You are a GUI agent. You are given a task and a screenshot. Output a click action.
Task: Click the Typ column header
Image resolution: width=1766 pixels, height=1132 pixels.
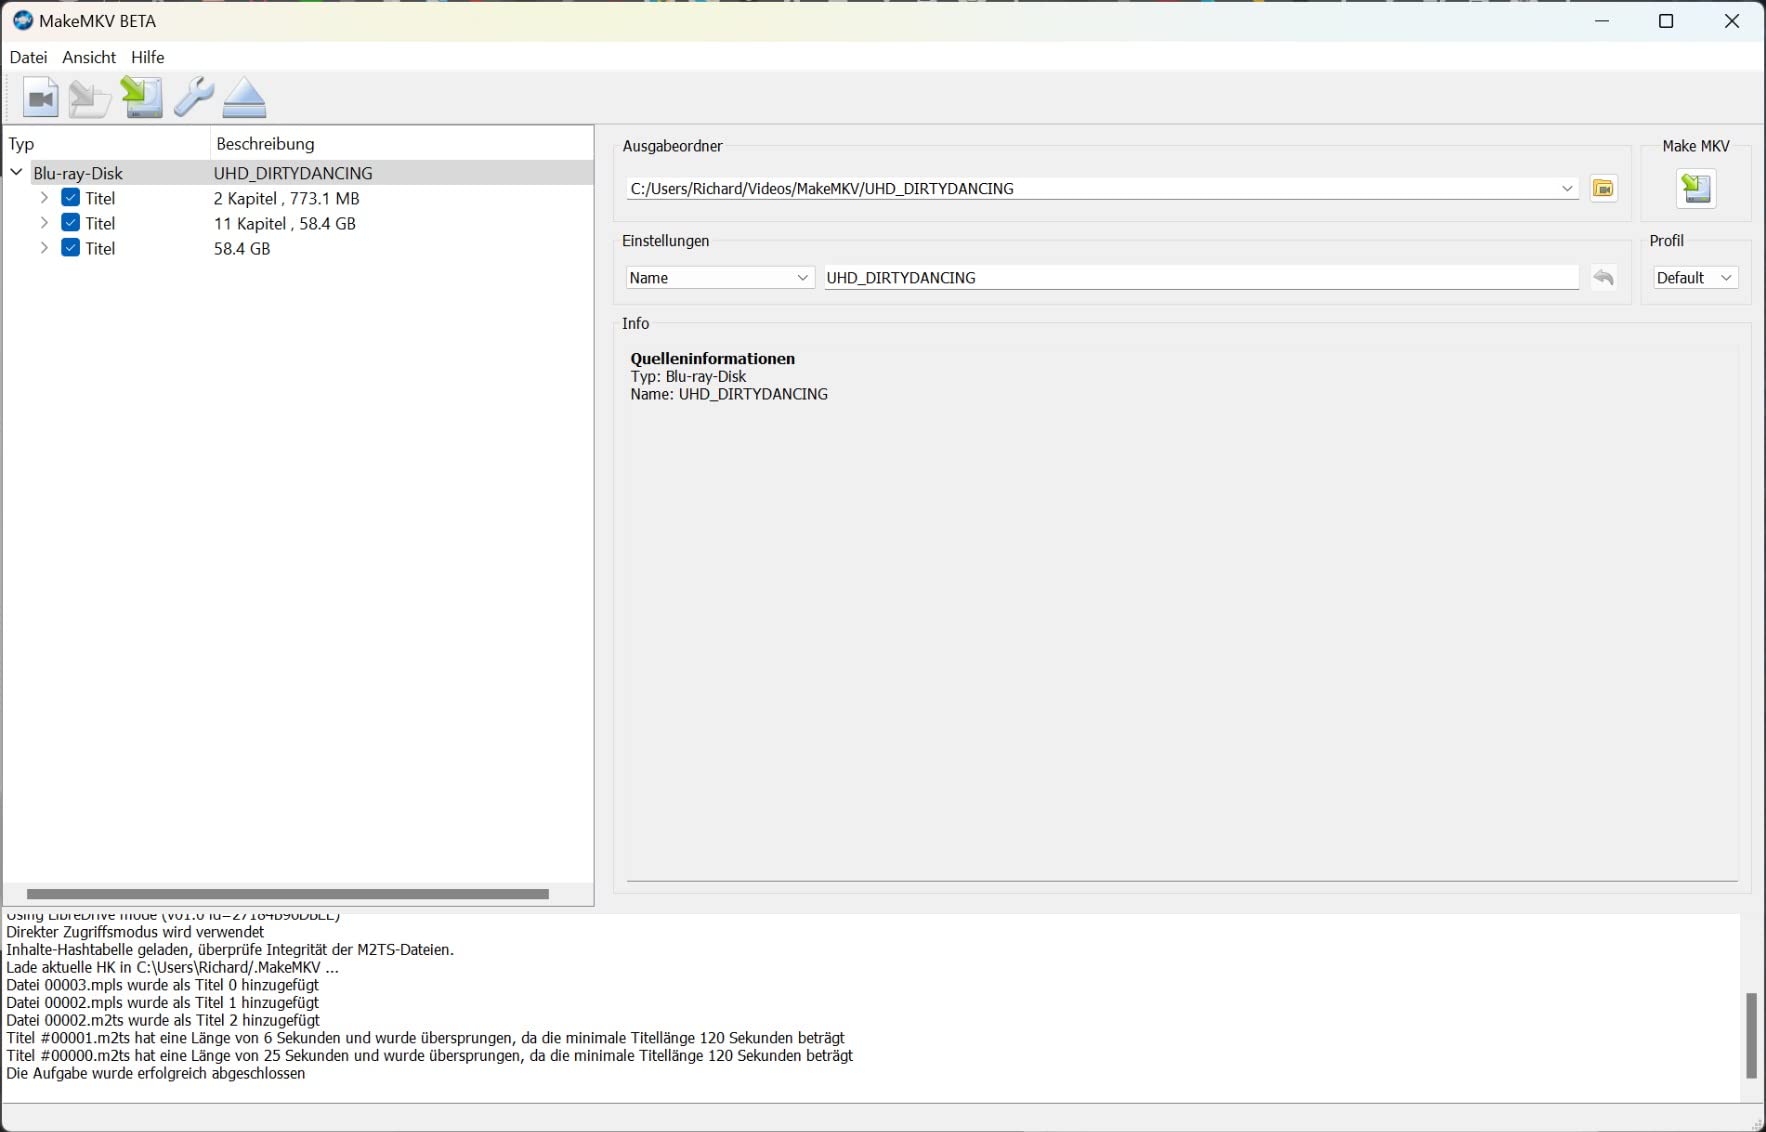107,144
